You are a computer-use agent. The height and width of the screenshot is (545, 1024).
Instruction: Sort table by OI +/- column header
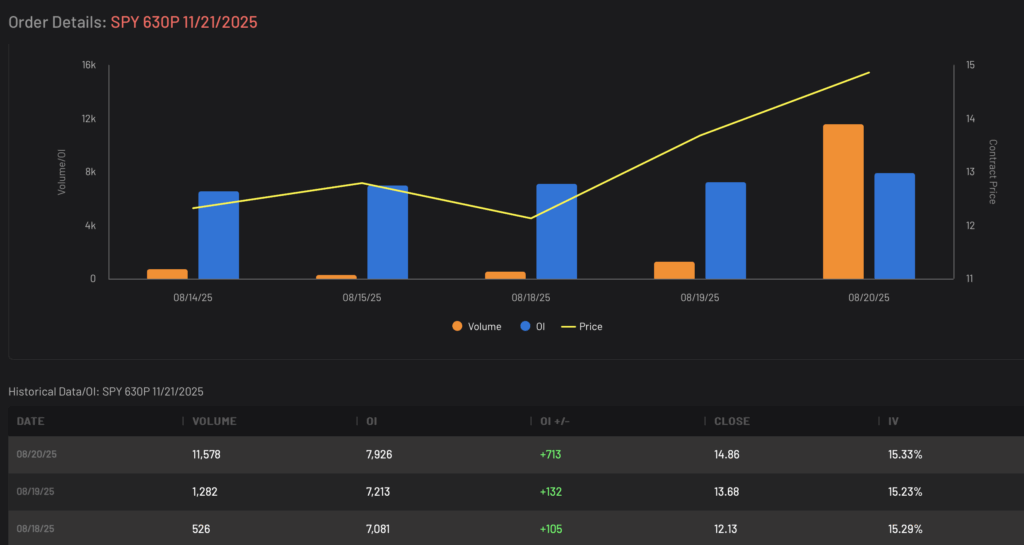coord(555,421)
